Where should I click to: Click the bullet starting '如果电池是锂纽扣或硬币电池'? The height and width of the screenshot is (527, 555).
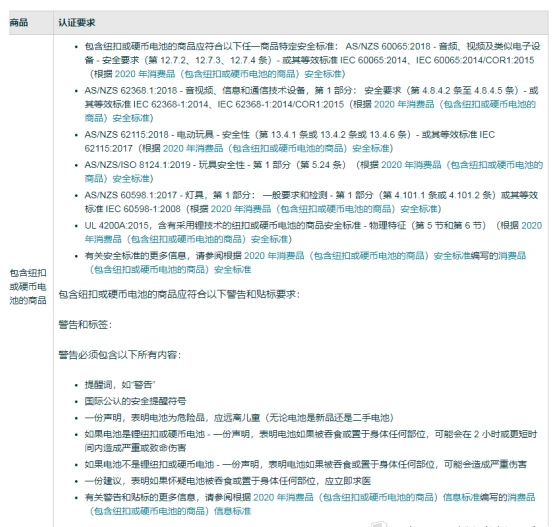(x=310, y=441)
